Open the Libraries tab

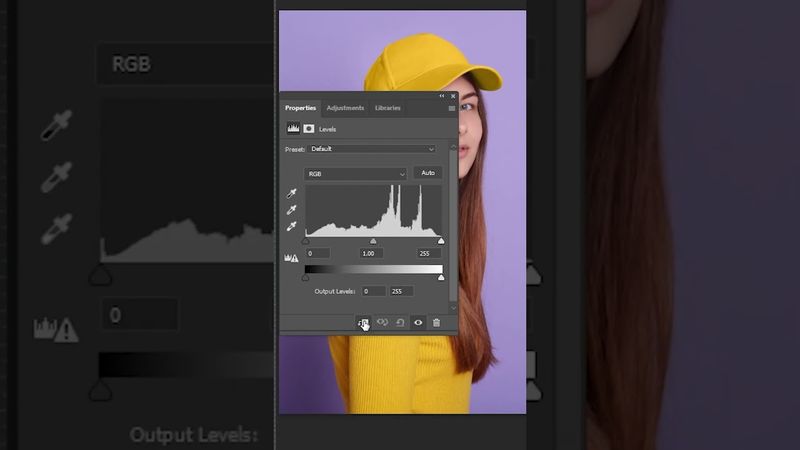click(387, 108)
